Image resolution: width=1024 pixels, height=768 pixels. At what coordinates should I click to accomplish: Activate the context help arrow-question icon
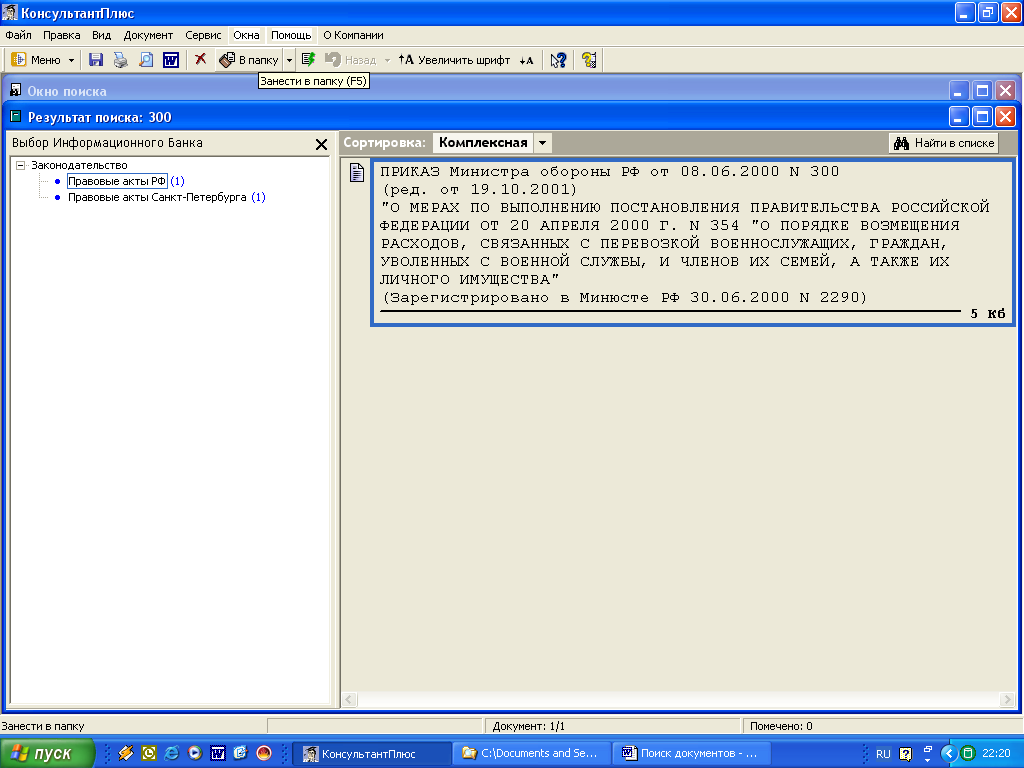click(558, 60)
